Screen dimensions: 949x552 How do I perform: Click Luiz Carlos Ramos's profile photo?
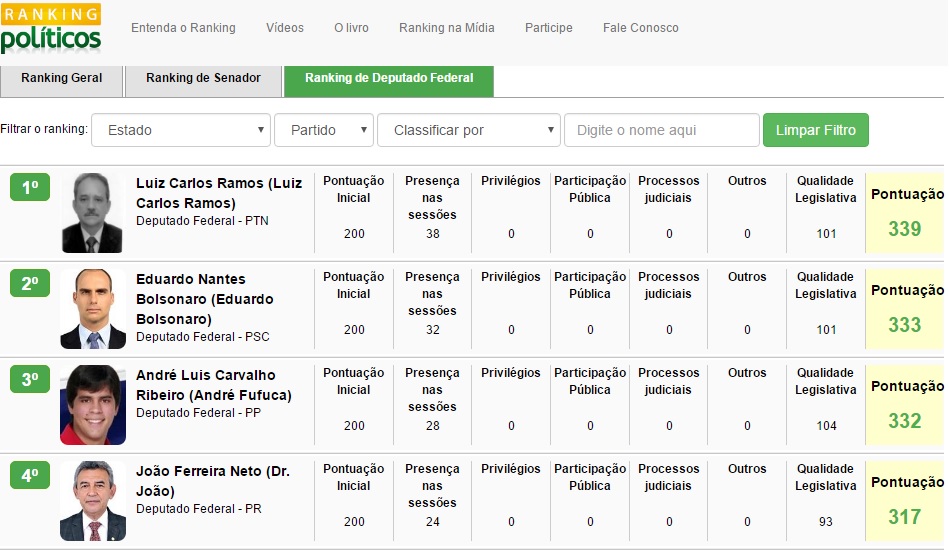92,213
